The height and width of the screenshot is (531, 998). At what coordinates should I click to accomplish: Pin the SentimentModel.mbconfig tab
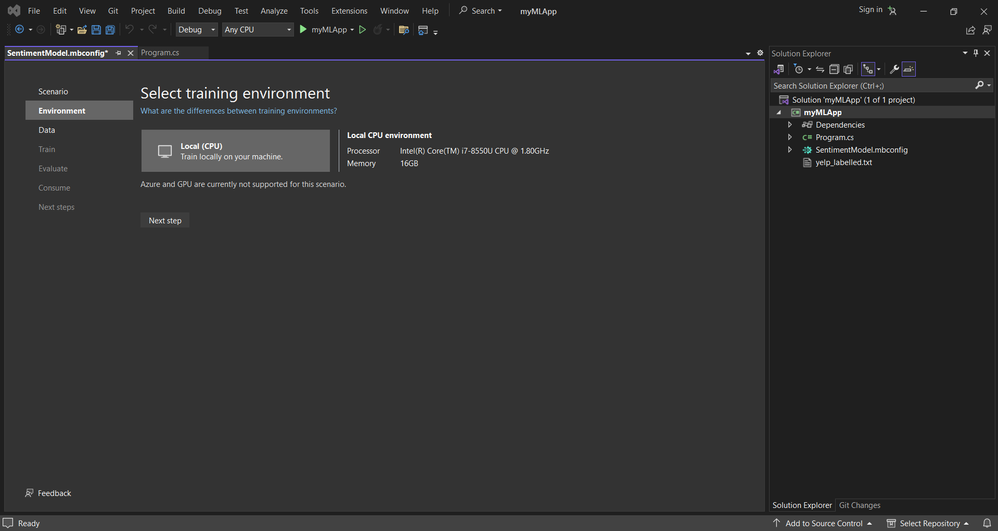coord(118,53)
